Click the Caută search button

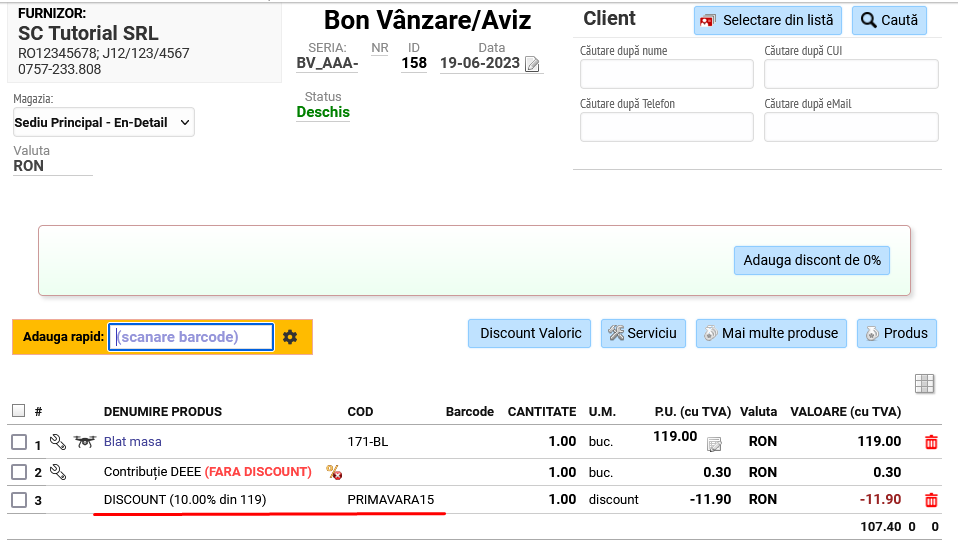point(889,20)
